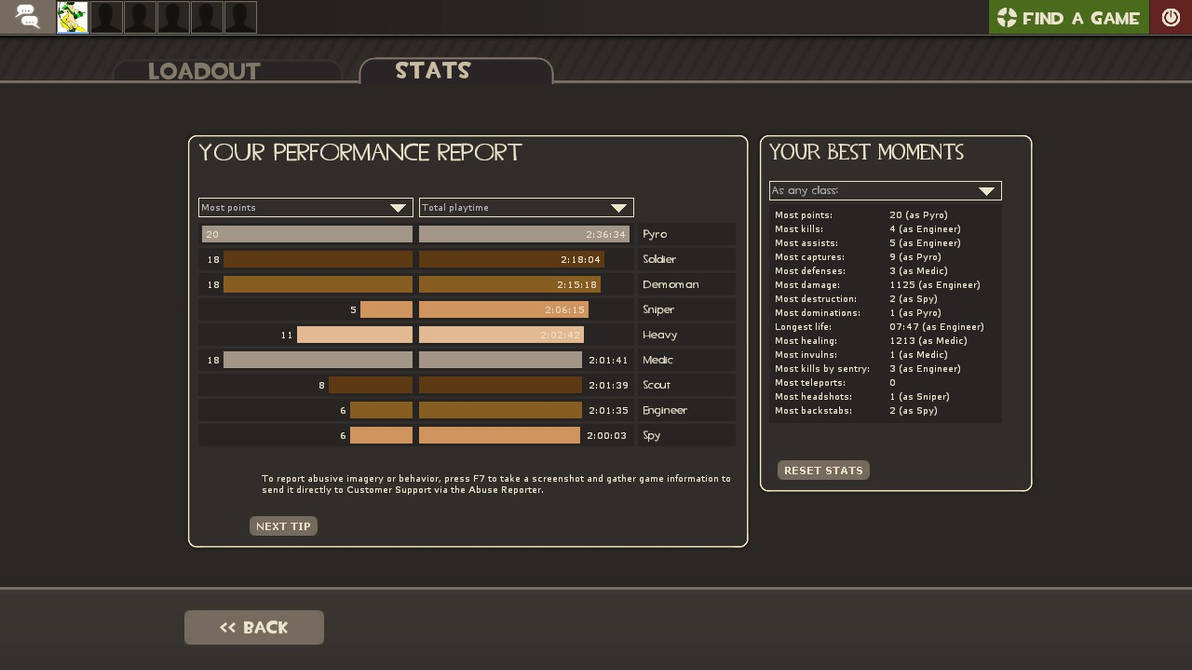Expand the As any class dropdown
The width and height of the screenshot is (1192, 670).
(885, 191)
